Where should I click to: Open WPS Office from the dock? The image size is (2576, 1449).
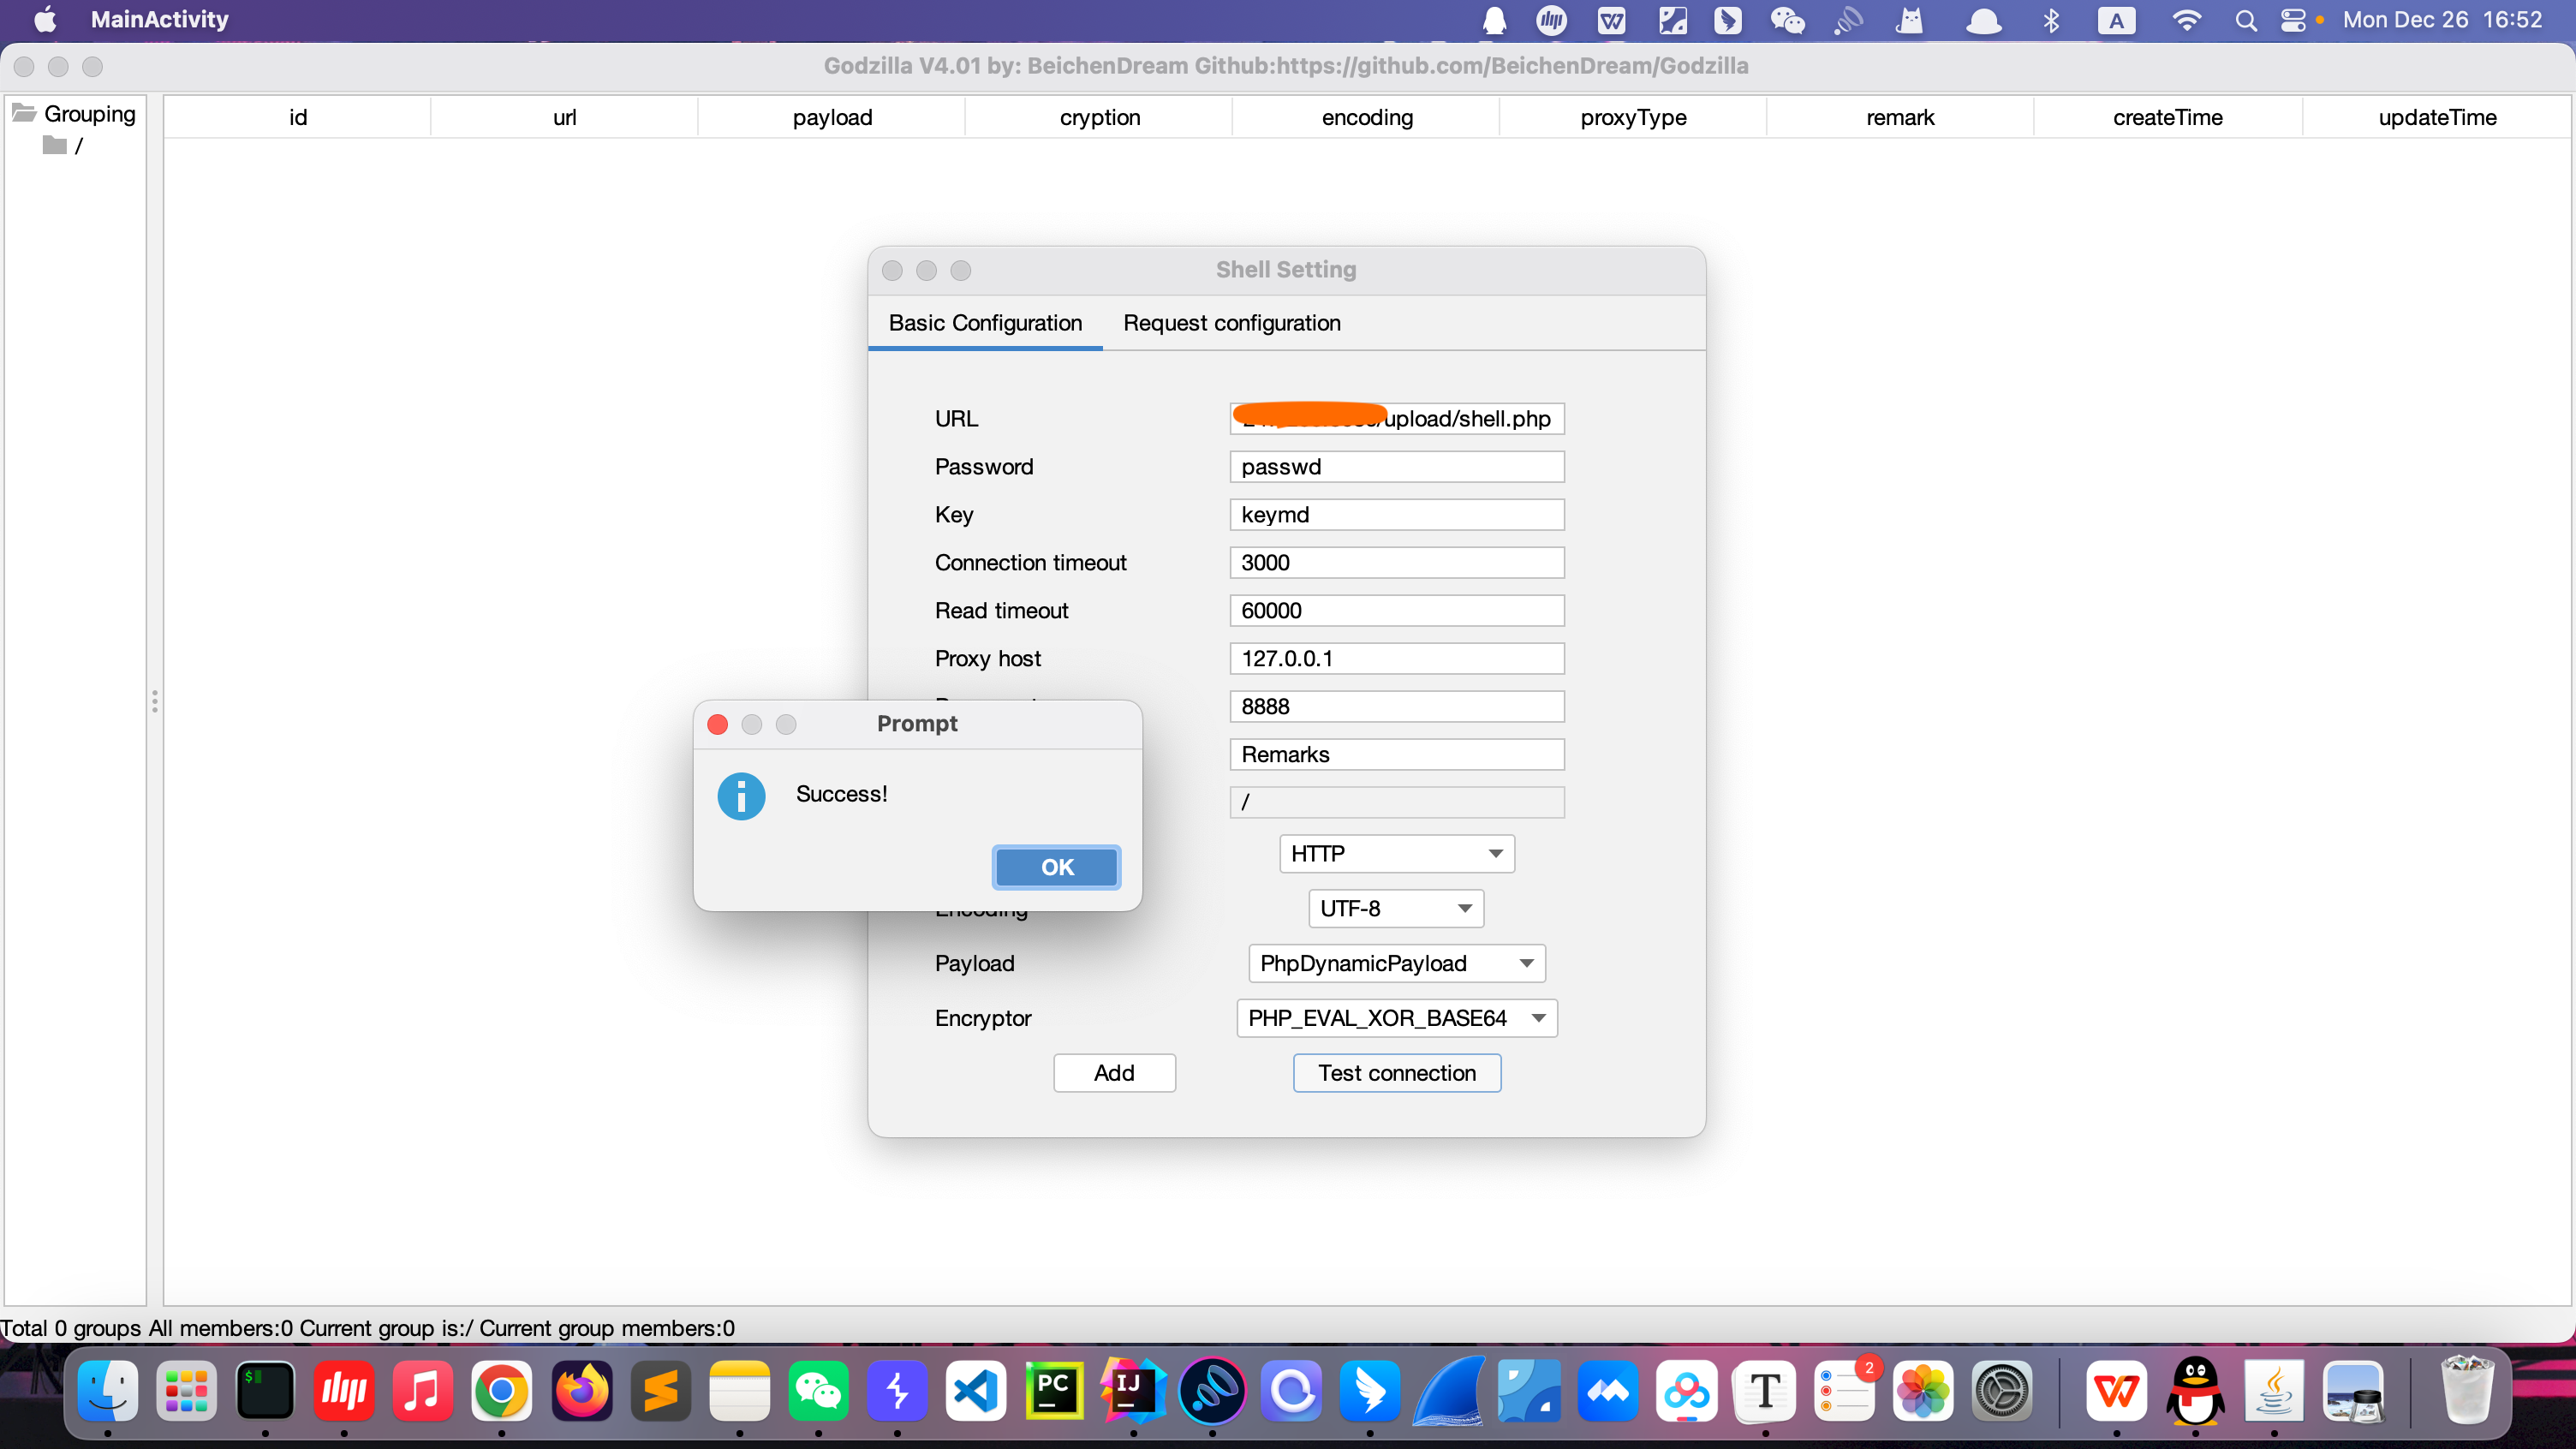[x=2116, y=1391]
